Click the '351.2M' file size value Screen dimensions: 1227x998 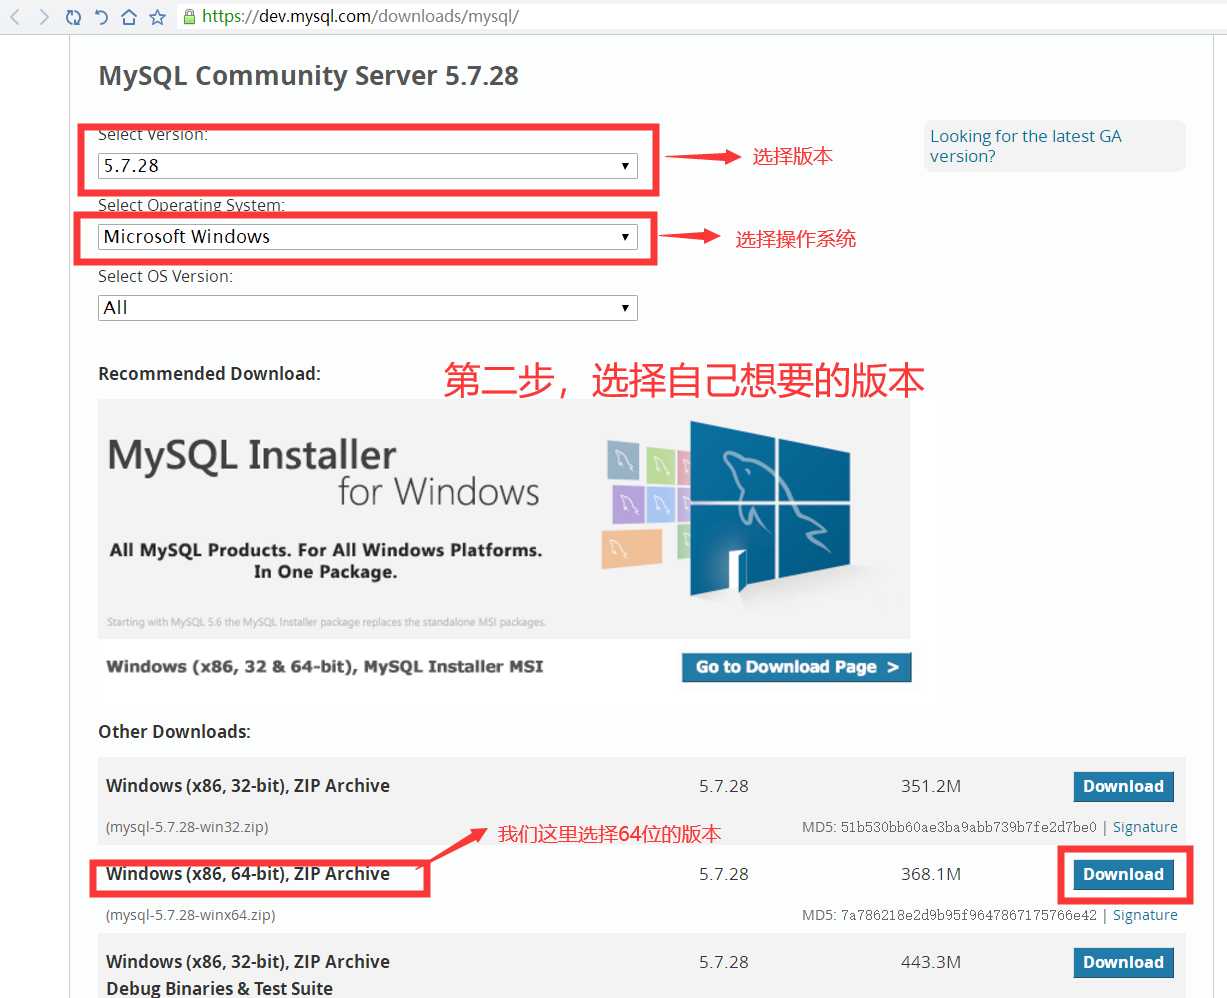tap(931, 786)
